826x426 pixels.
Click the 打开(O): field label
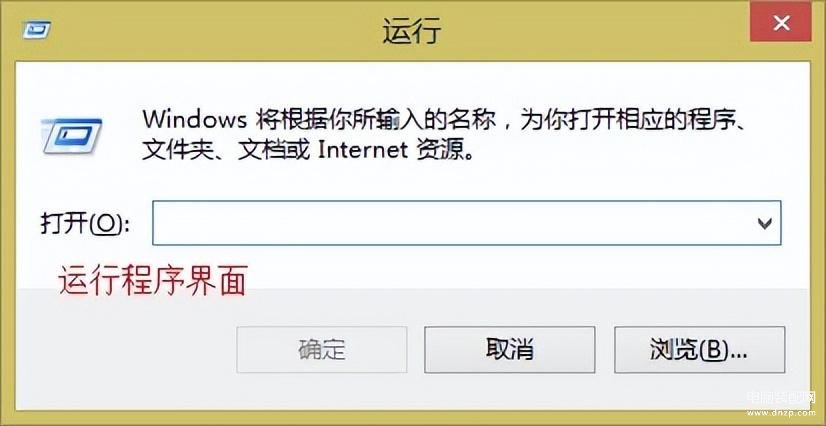pos(85,224)
